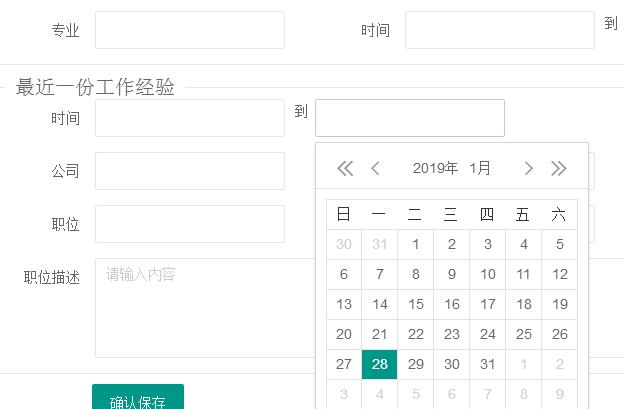
Task: Select January 2 in calendar
Action: click(452, 244)
